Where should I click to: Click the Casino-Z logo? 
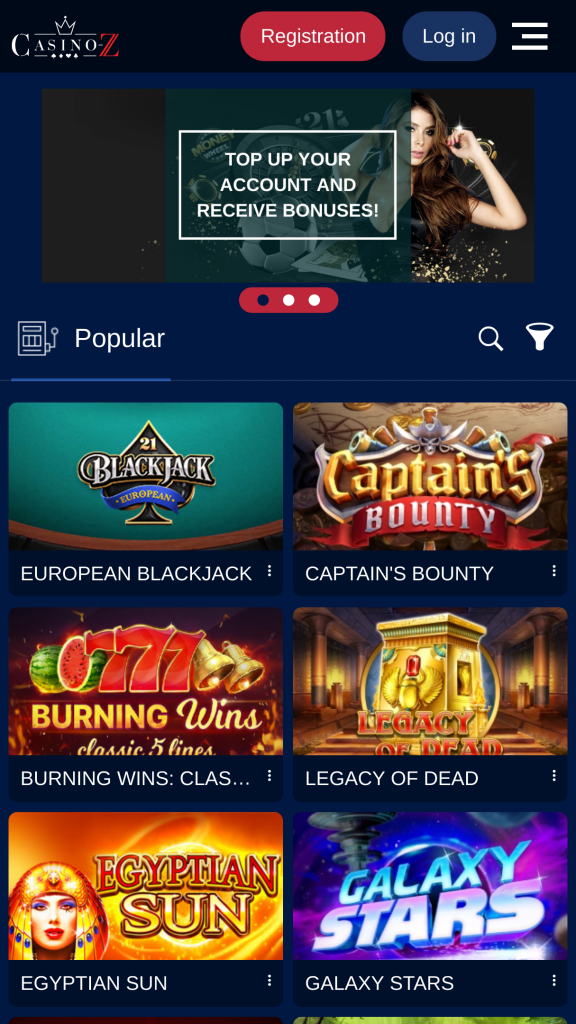(x=65, y=37)
